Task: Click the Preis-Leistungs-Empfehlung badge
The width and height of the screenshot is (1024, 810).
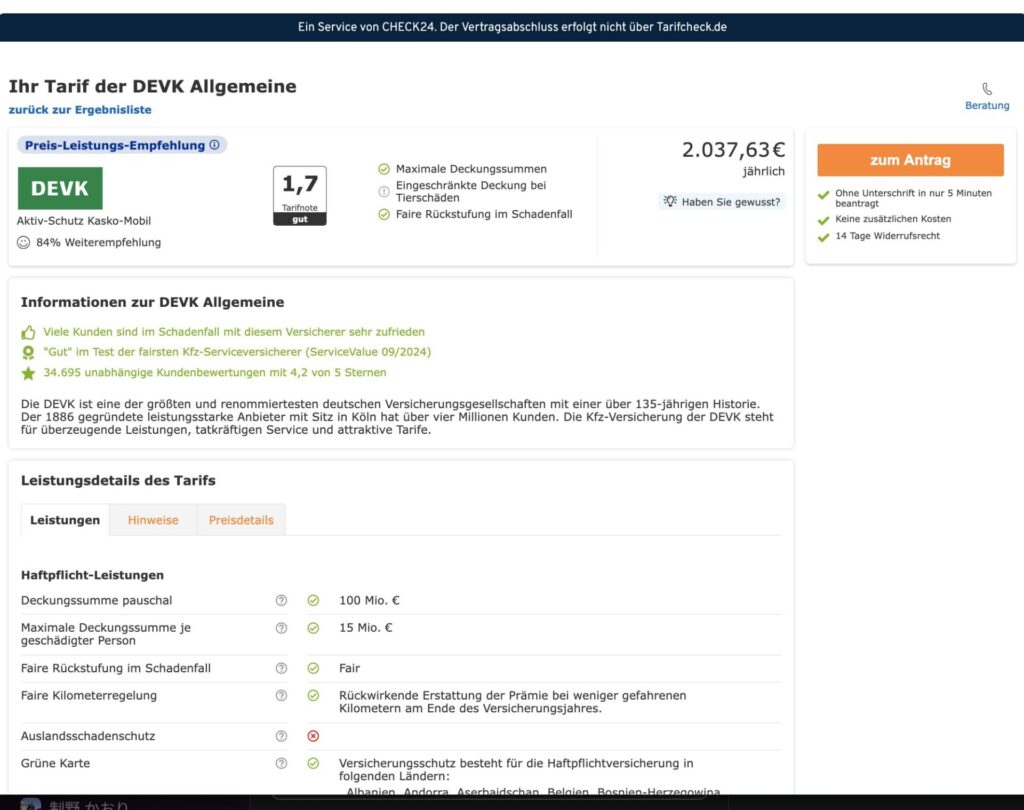Action: pos(122,145)
